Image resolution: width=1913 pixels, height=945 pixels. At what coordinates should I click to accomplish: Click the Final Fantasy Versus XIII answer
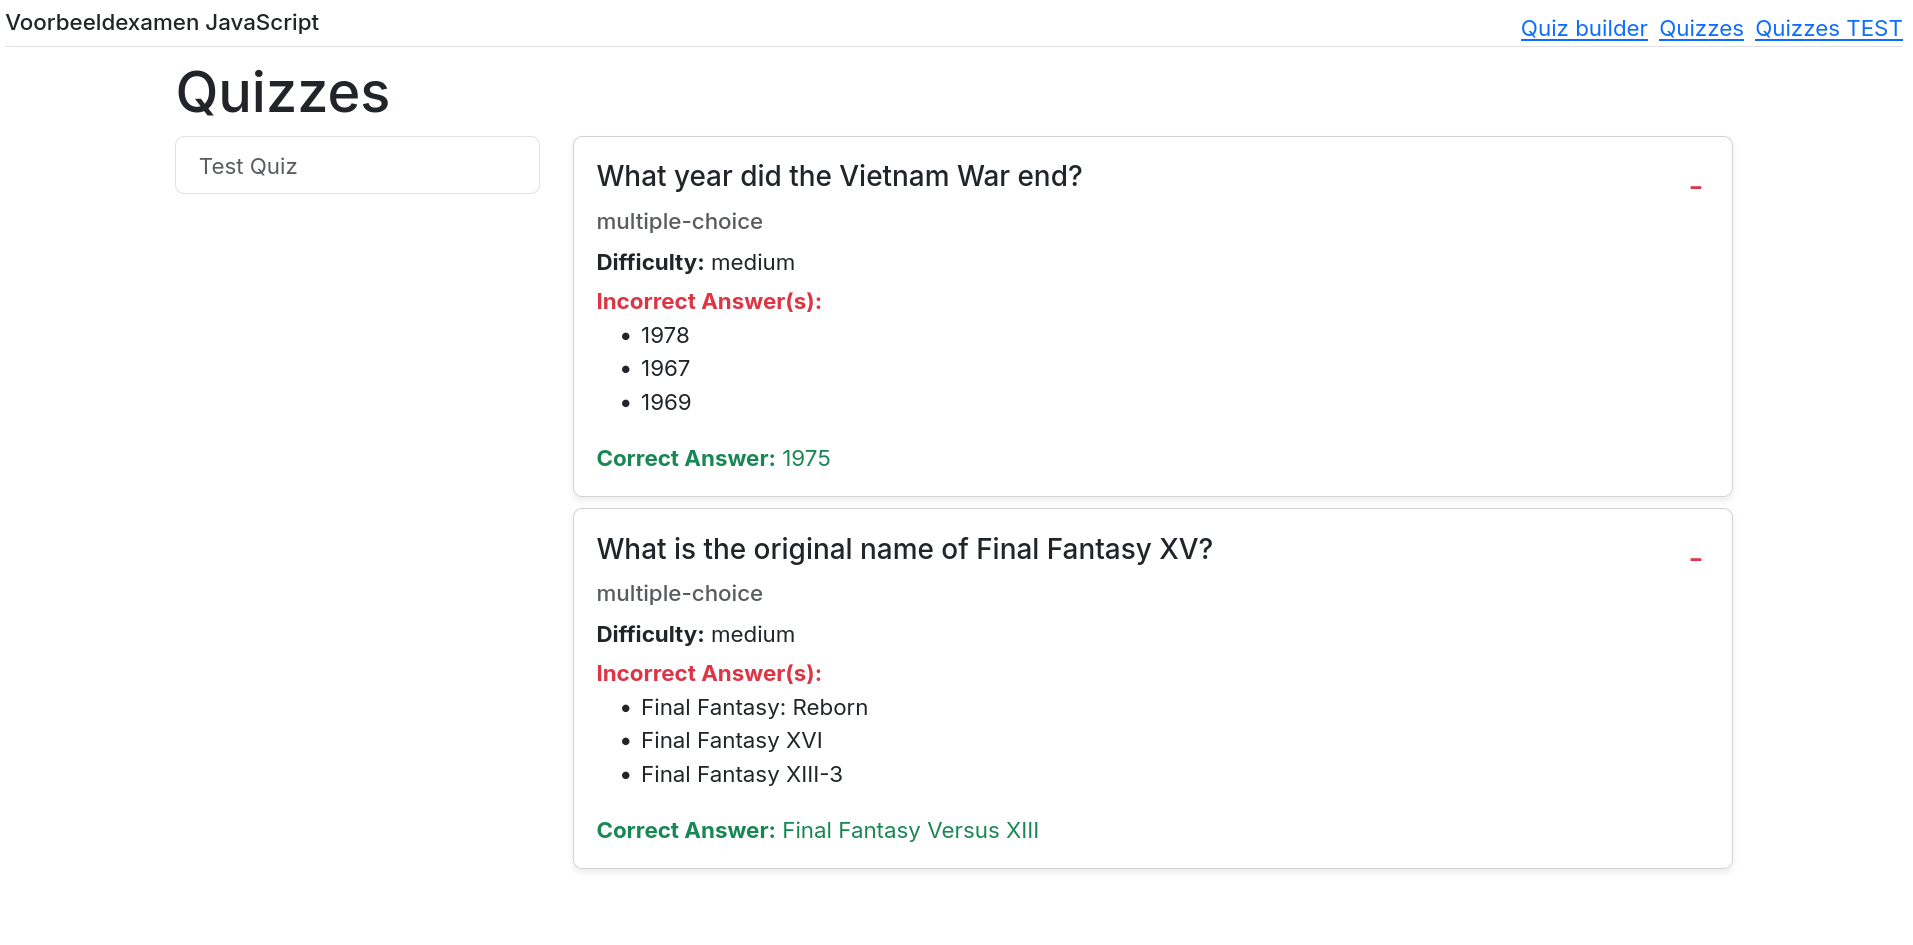pyautogui.click(x=910, y=830)
